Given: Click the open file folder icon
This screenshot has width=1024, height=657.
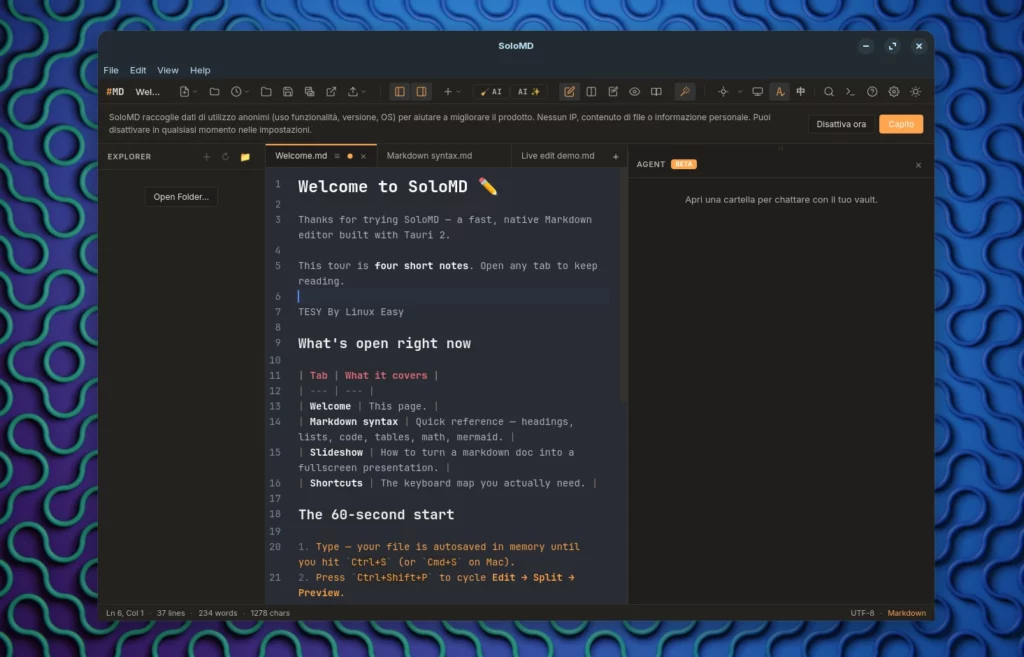Looking at the screenshot, I should (214, 92).
